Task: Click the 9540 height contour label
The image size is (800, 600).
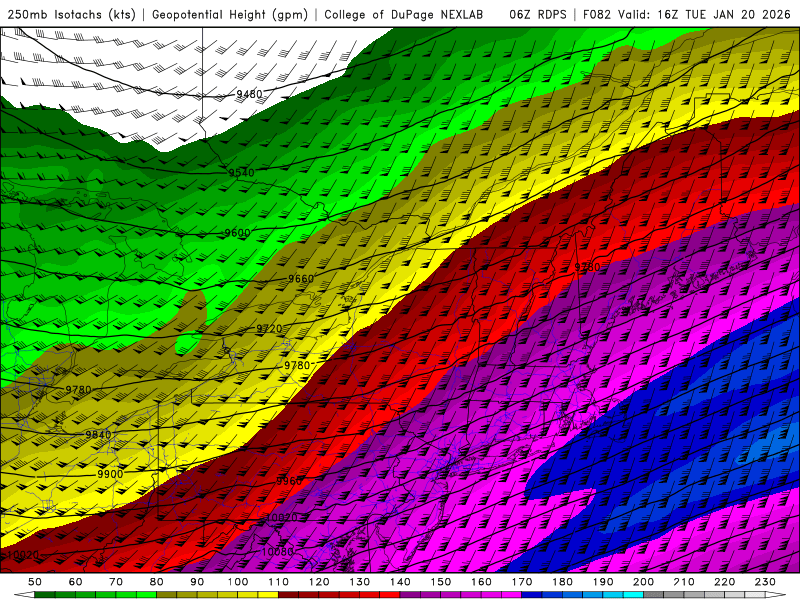Action: pyautogui.click(x=241, y=173)
